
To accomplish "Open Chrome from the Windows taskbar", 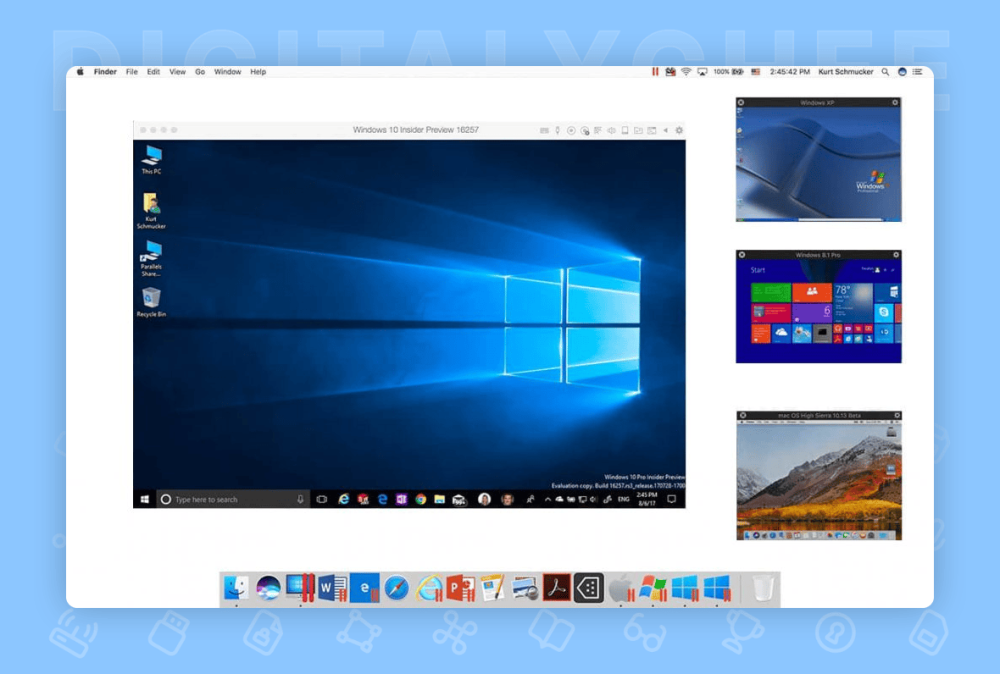I will (x=420, y=499).
